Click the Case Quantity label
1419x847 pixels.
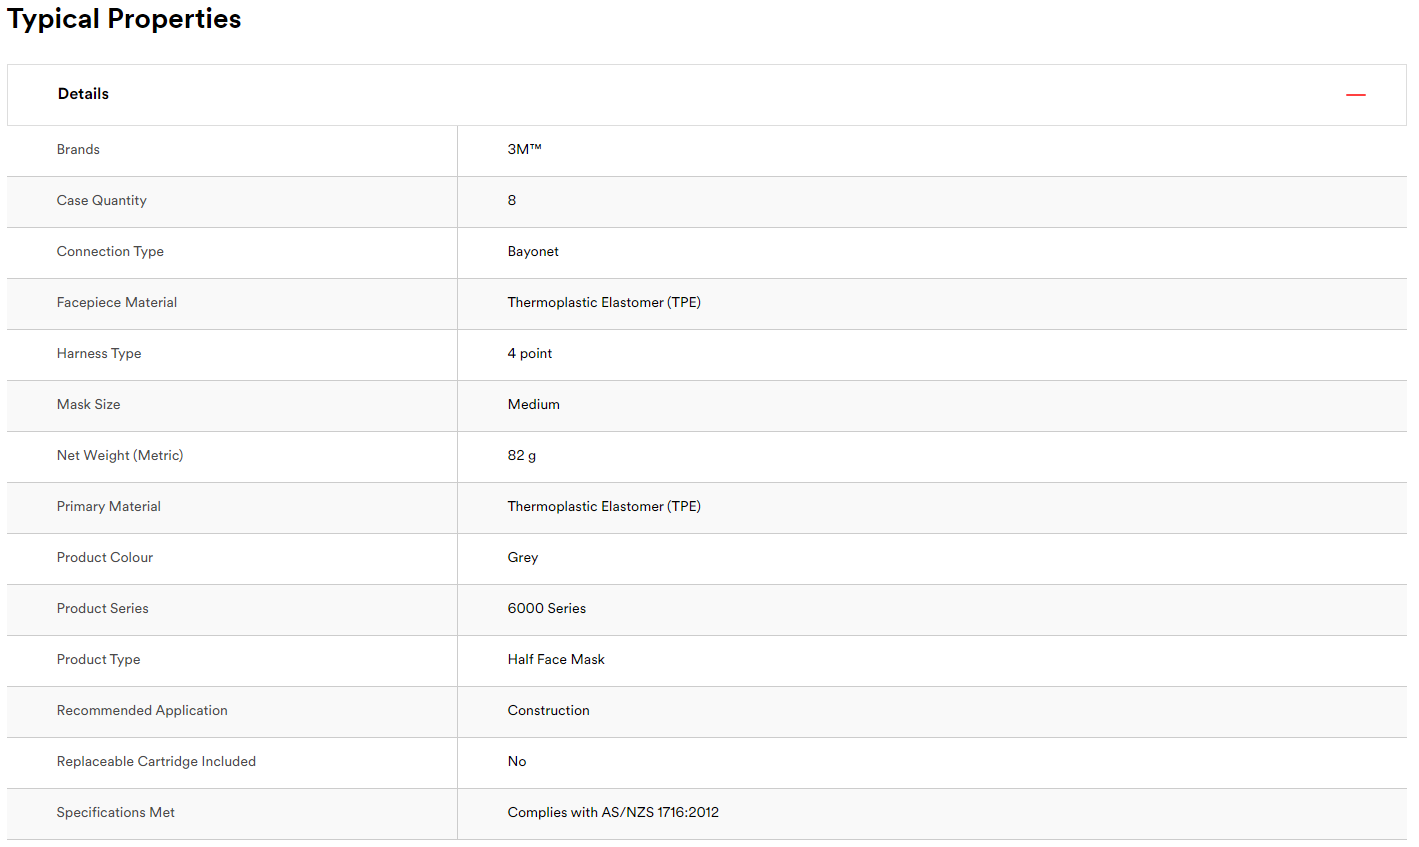(102, 201)
